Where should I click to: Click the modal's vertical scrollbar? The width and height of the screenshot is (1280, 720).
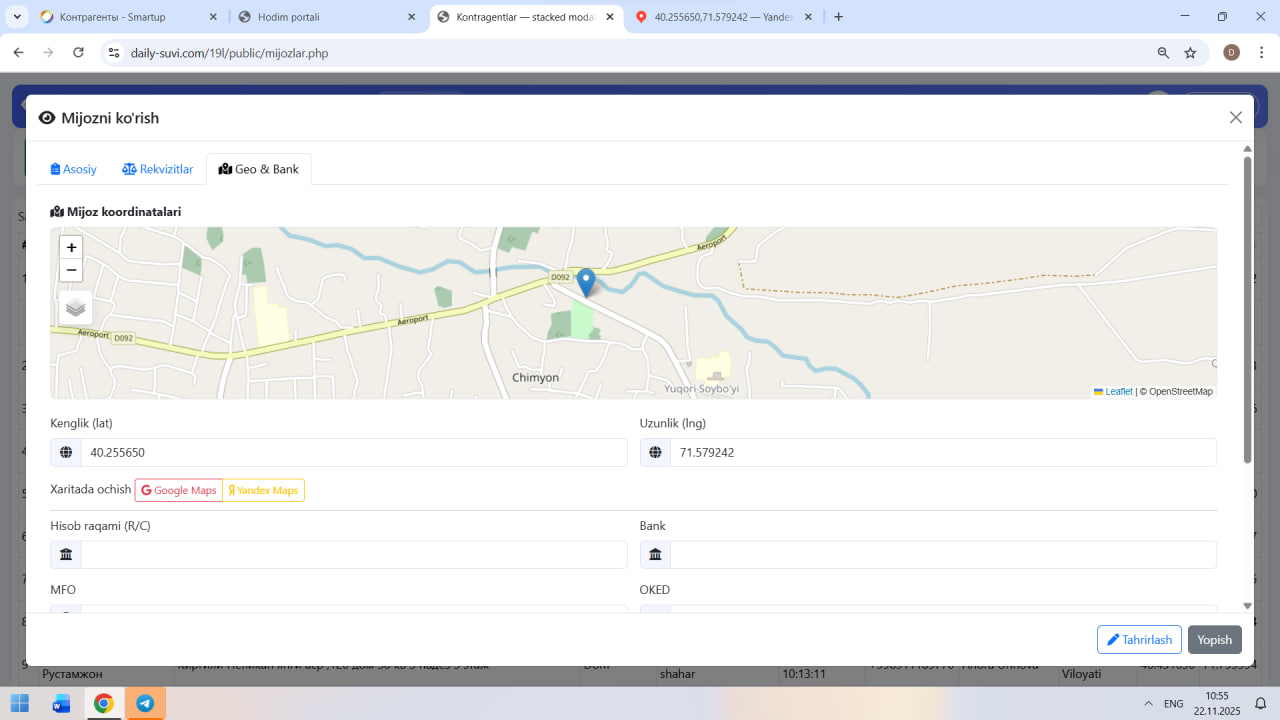1247,310
